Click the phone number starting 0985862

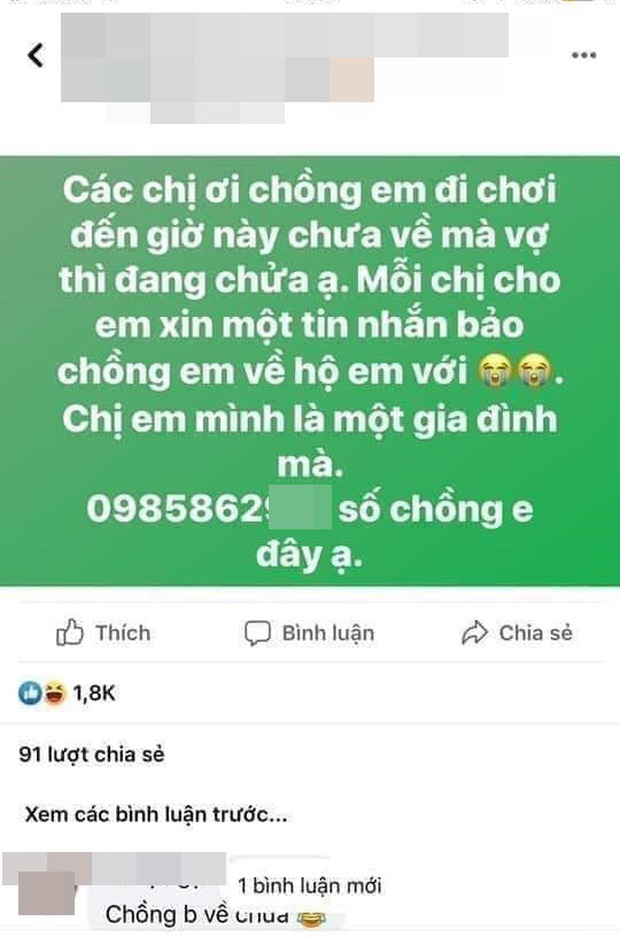click(208, 509)
